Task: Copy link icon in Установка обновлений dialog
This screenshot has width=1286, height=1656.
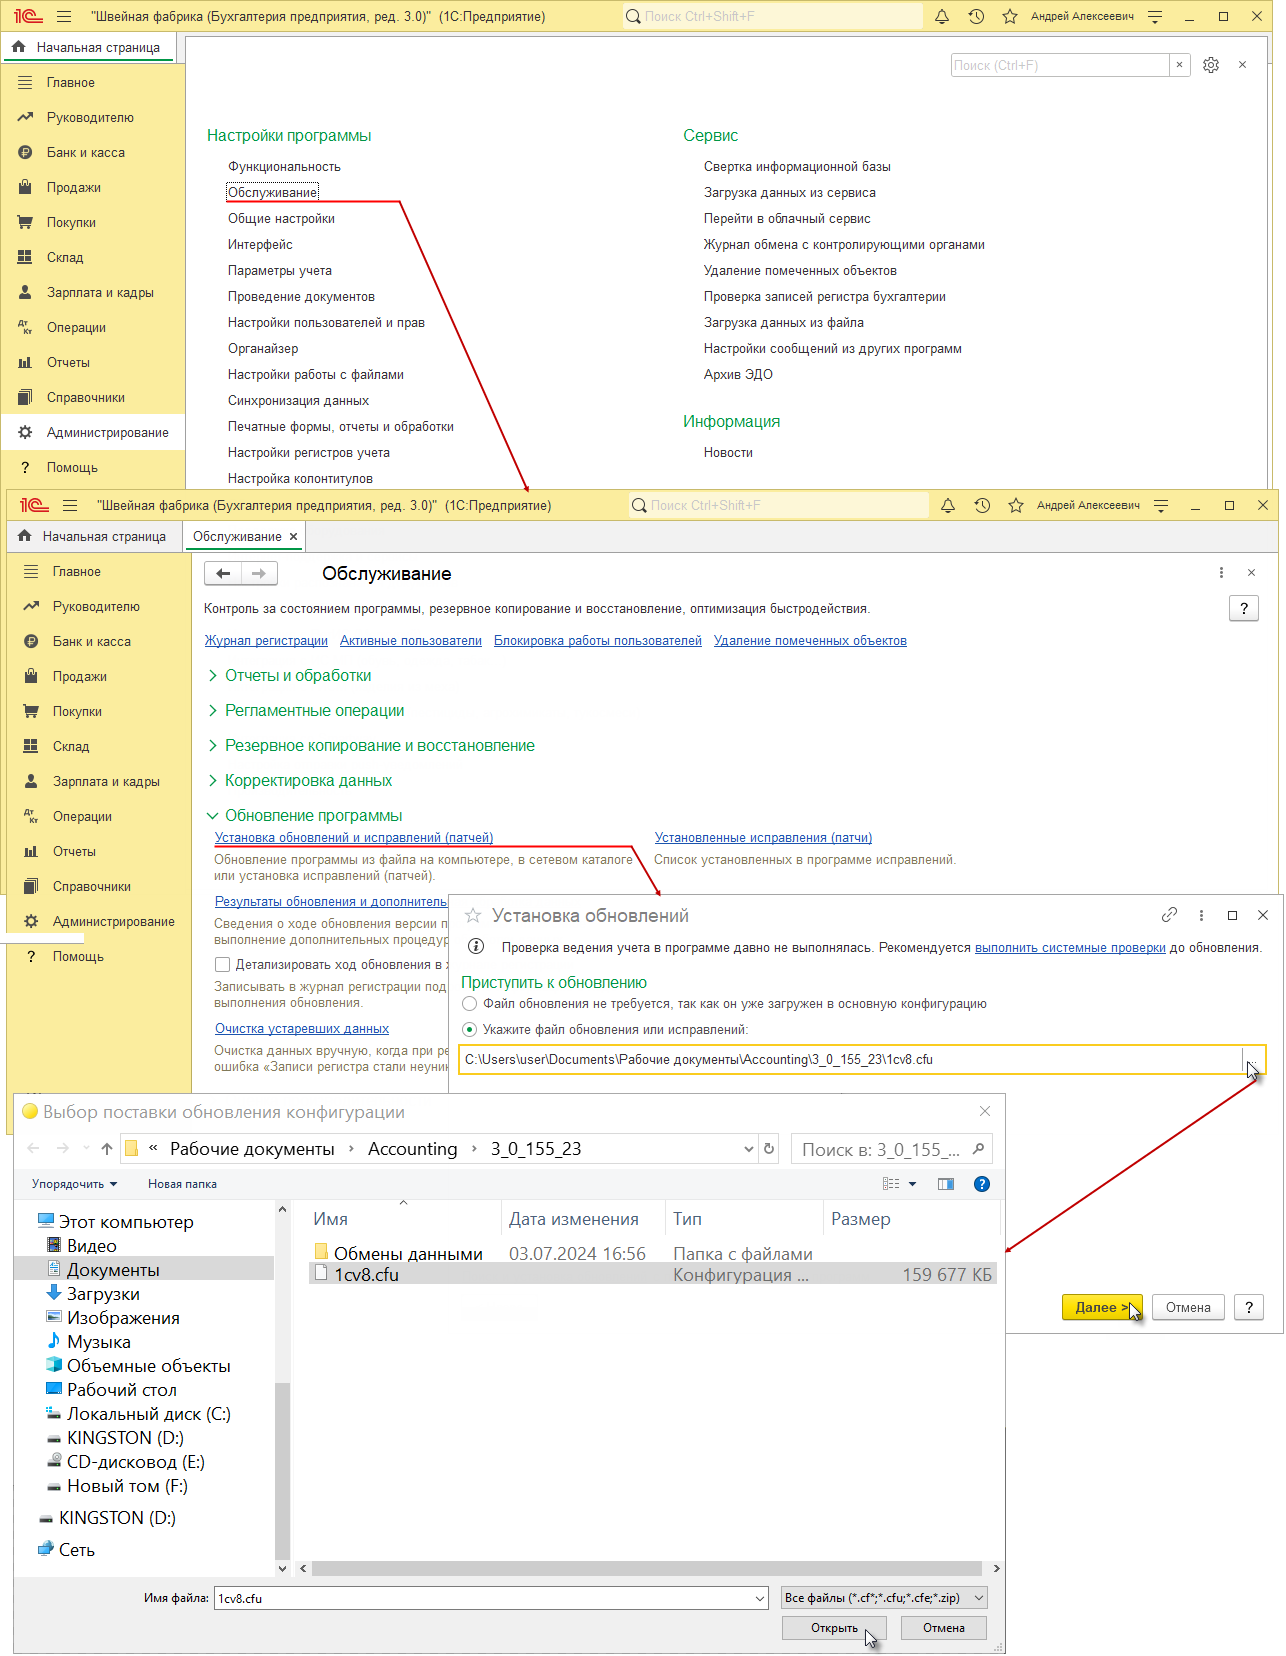Action: pos(1169,915)
